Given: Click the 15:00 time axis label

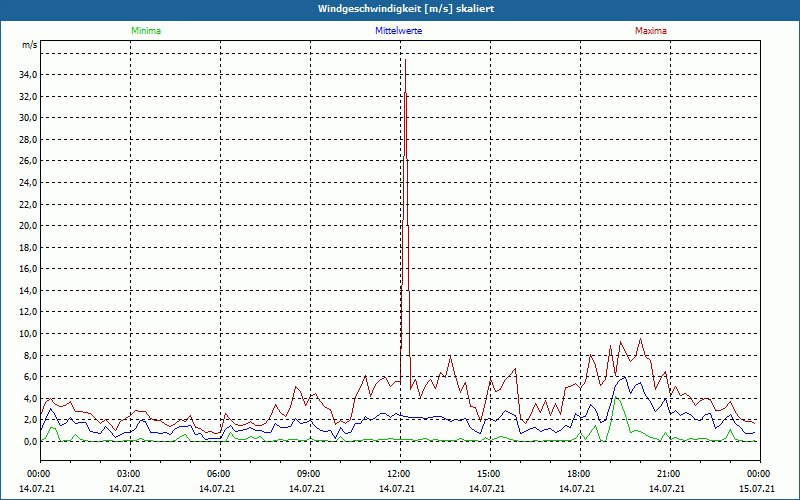Looking at the screenshot, I should [x=490, y=474].
